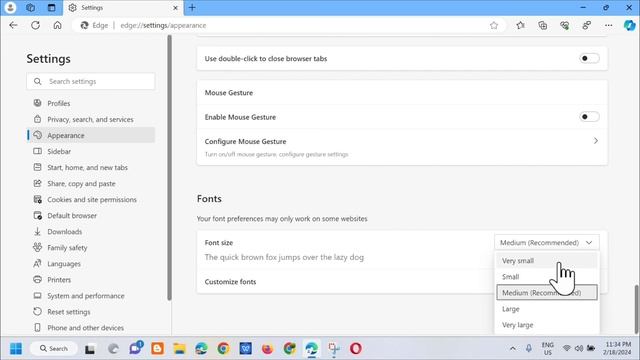The width and height of the screenshot is (640, 360).
Task: Launch Firefox from taskbar
Action: (267, 349)
